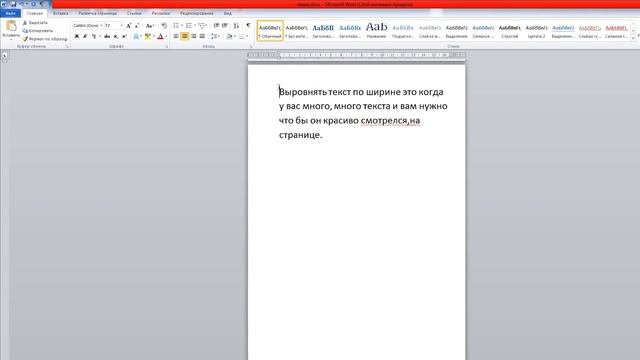Open the Underline style dropdown arrow
Image resolution: width=640 pixels, height=360 pixels.
point(100,36)
